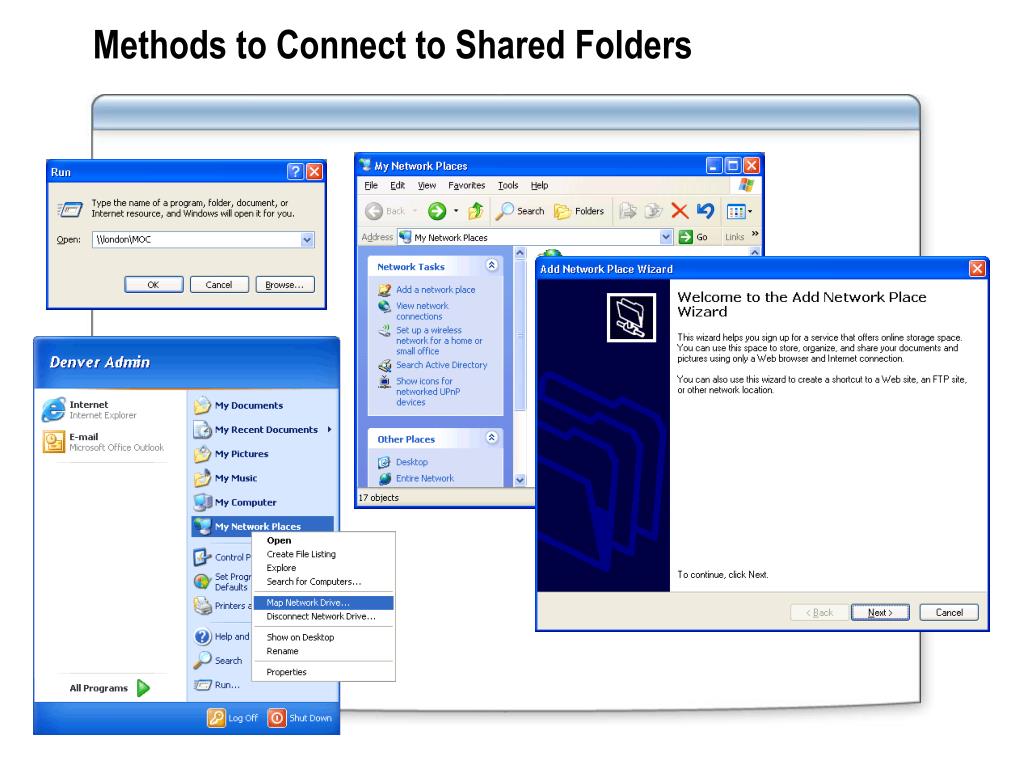Click Cancel in Add Network Place Wizard
This screenshot has width=1024, height=768.
949,612
